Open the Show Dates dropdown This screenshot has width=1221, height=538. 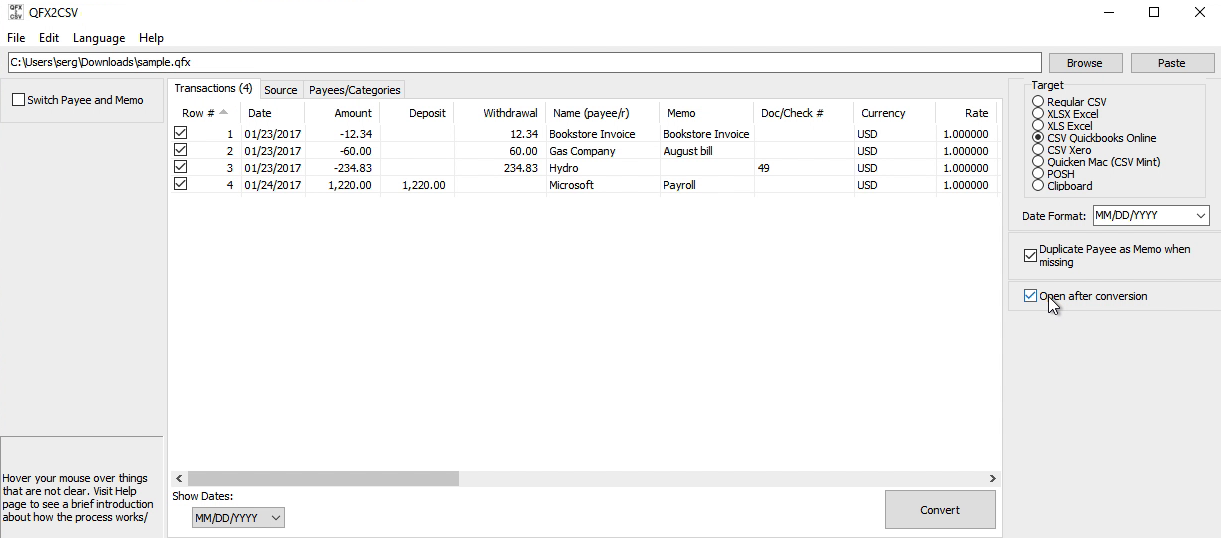point(238,518)
